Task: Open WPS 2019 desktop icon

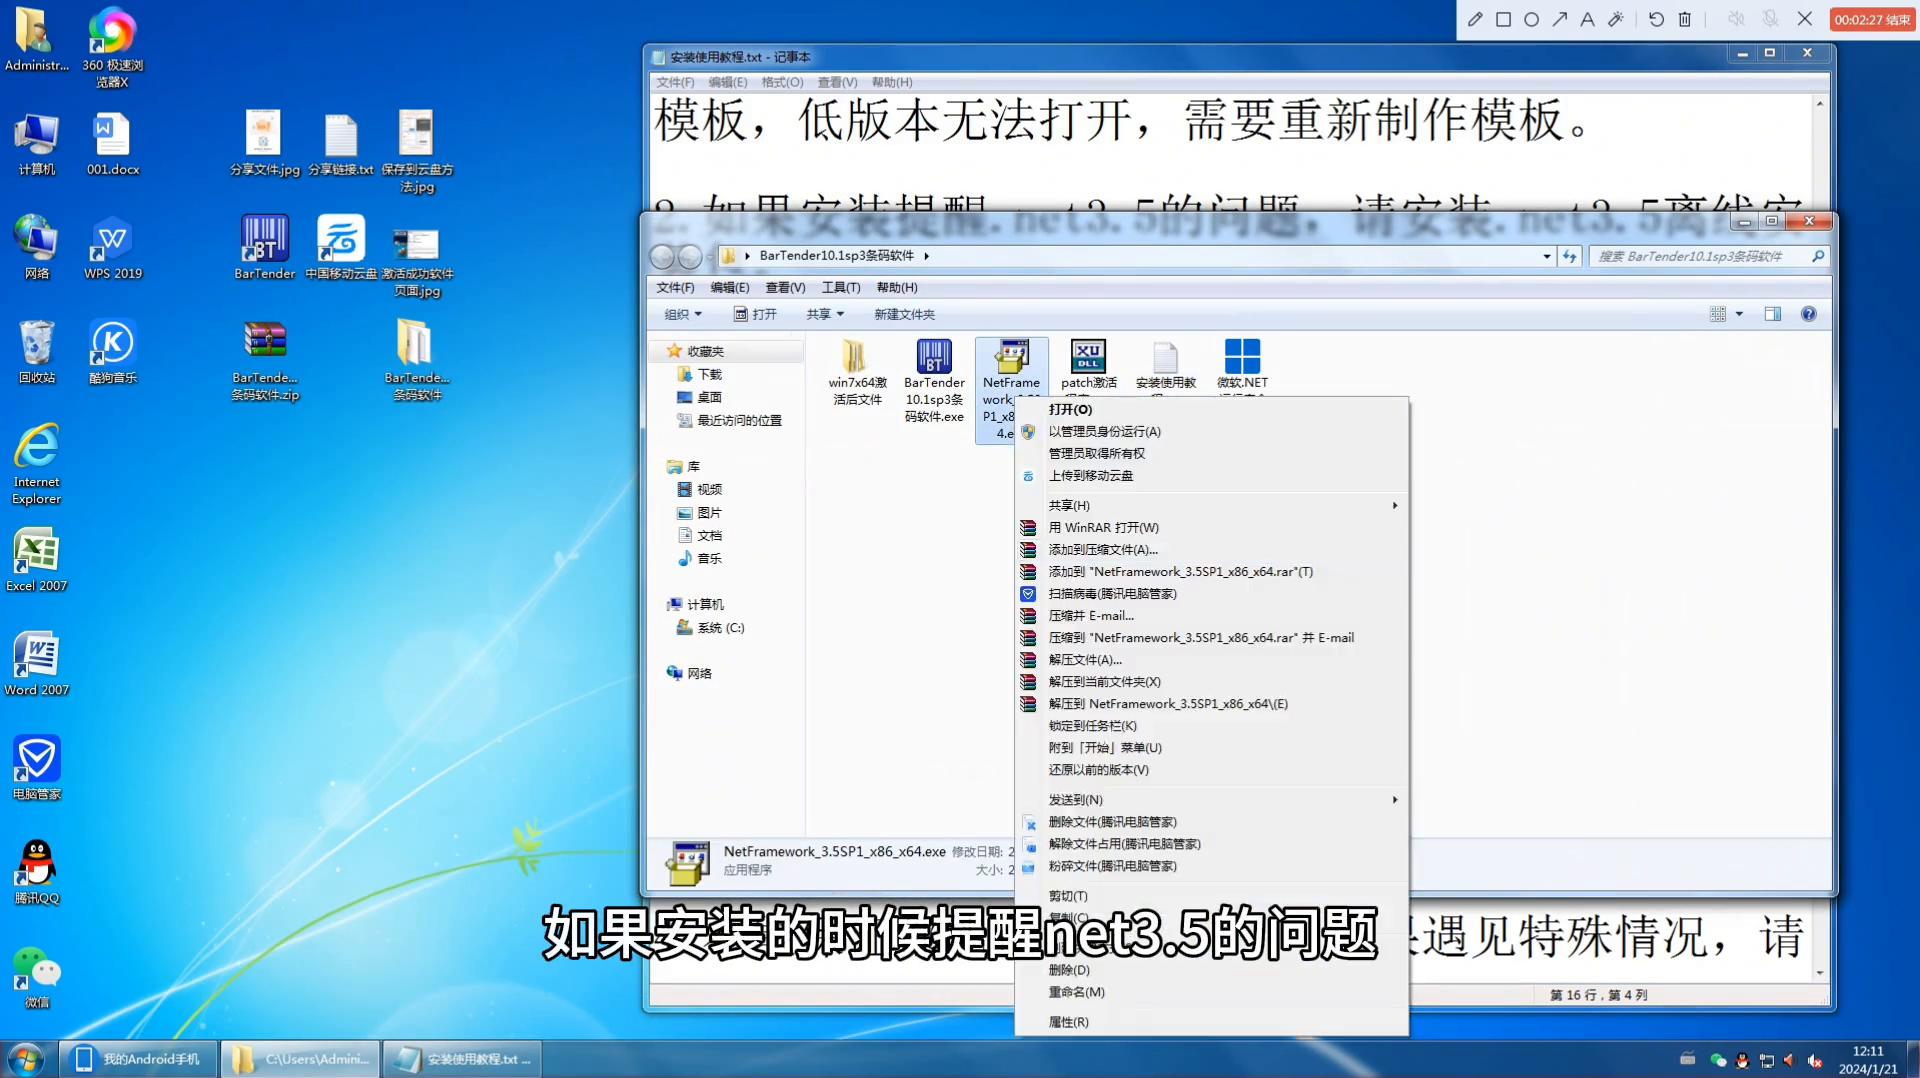Action: (112, 247)
